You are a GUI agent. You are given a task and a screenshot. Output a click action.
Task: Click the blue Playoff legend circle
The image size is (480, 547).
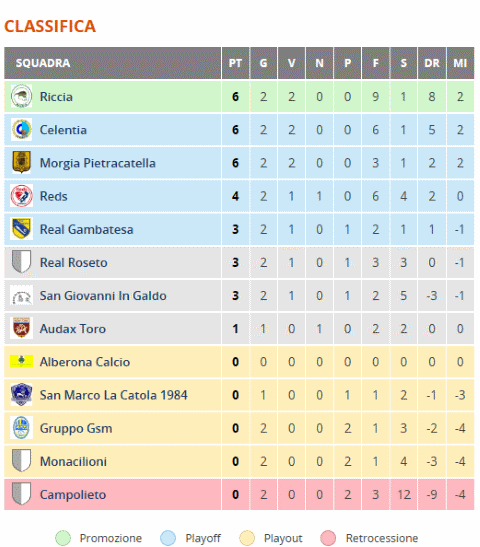tap(168, 538)
